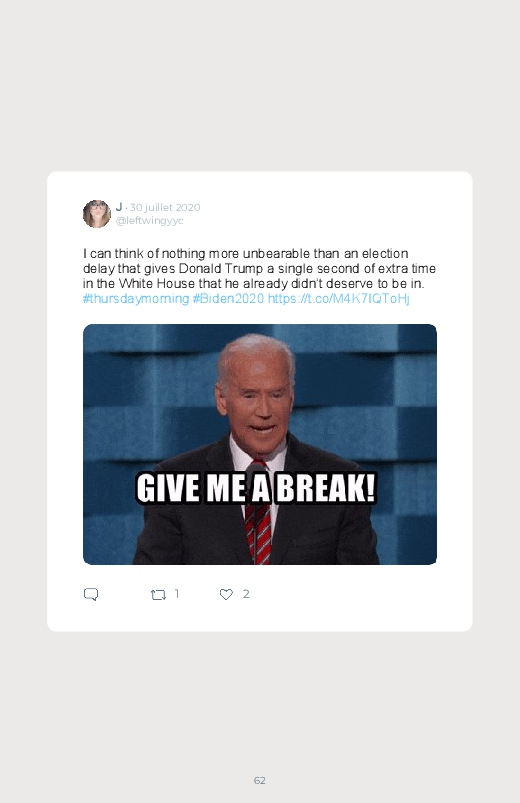
Task: Select the page number 62
Action: click(x=260, y=780)
